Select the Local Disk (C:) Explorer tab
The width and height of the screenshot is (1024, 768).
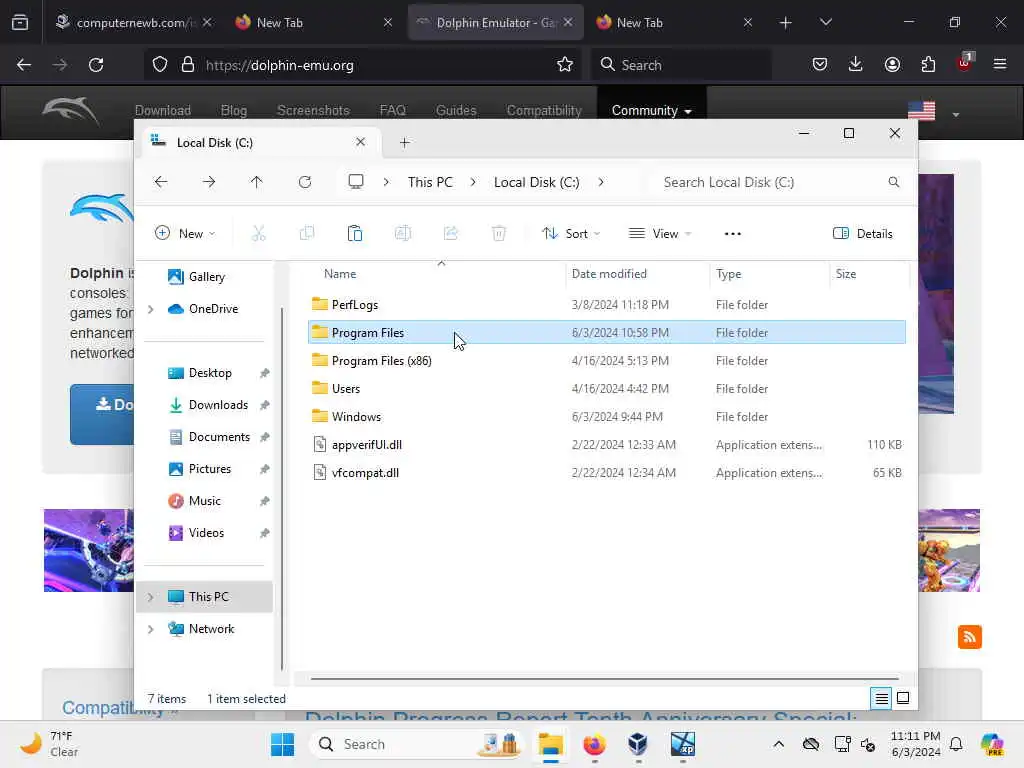260,142
